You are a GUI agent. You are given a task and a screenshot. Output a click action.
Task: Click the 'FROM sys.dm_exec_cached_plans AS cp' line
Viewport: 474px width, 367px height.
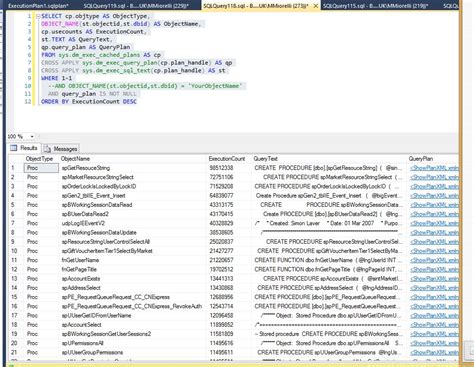pos(101,55)
